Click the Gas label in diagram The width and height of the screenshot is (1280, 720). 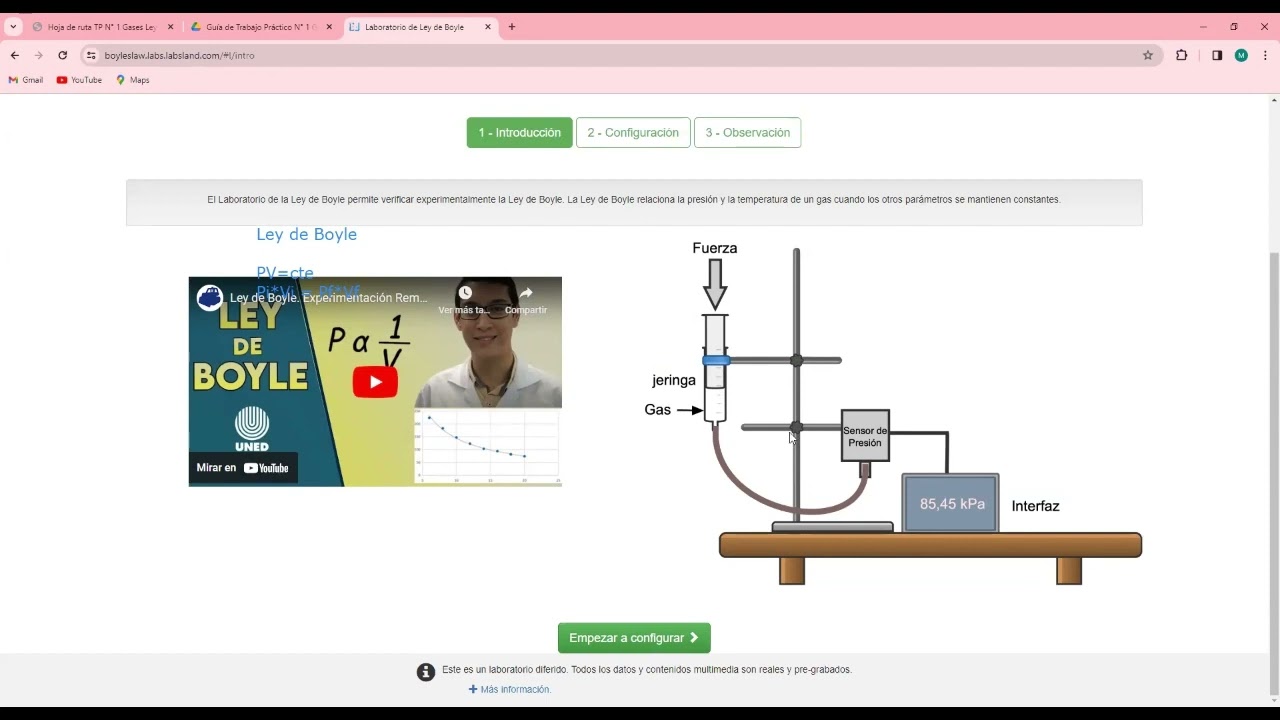pos(657,410)
